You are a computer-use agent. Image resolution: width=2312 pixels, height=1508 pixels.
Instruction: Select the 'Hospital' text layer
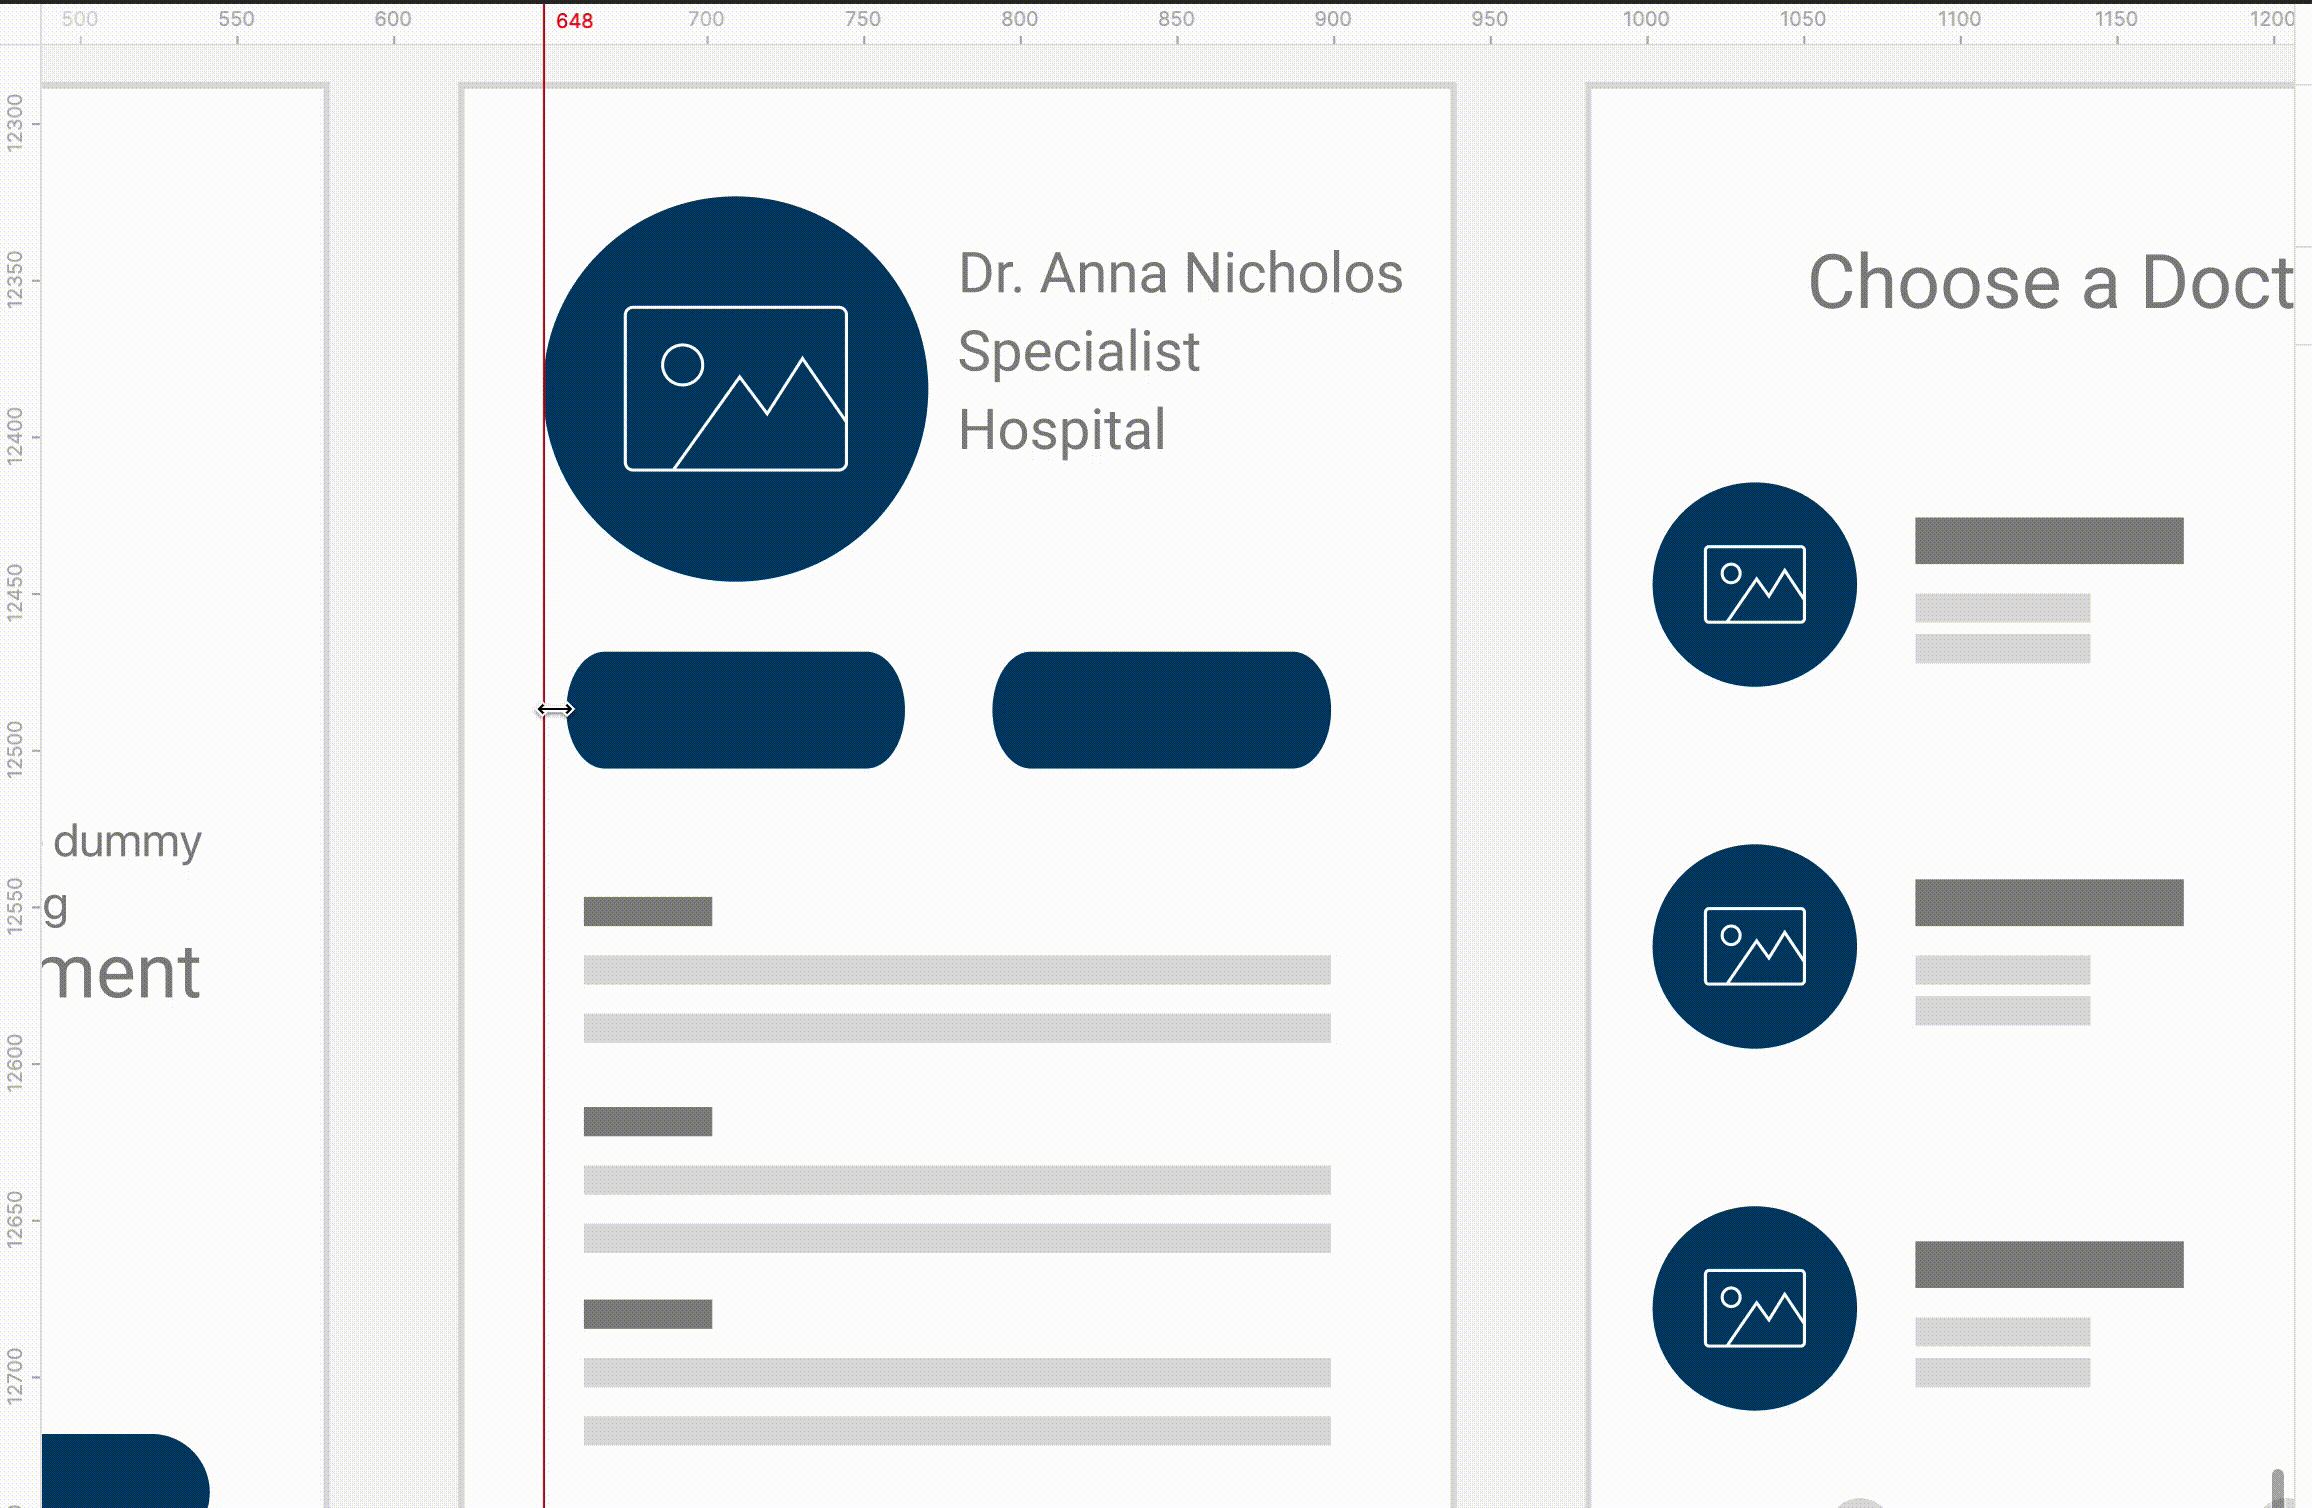(1062, 430)
